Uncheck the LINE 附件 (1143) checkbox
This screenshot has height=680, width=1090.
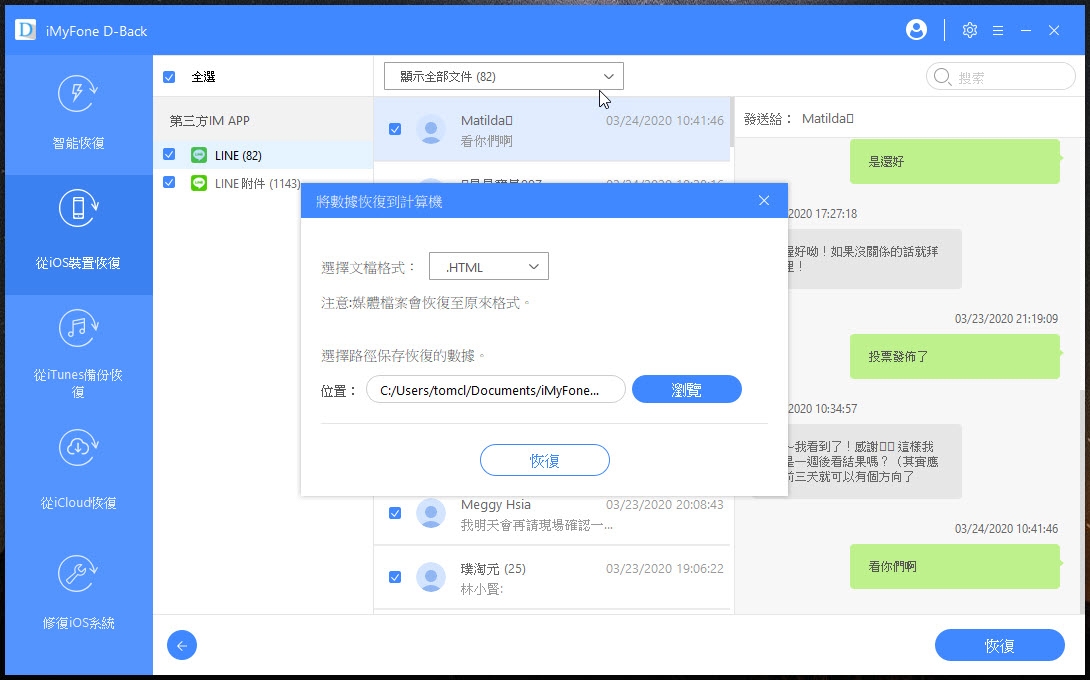pyautogui.click(x=169, y=183)
